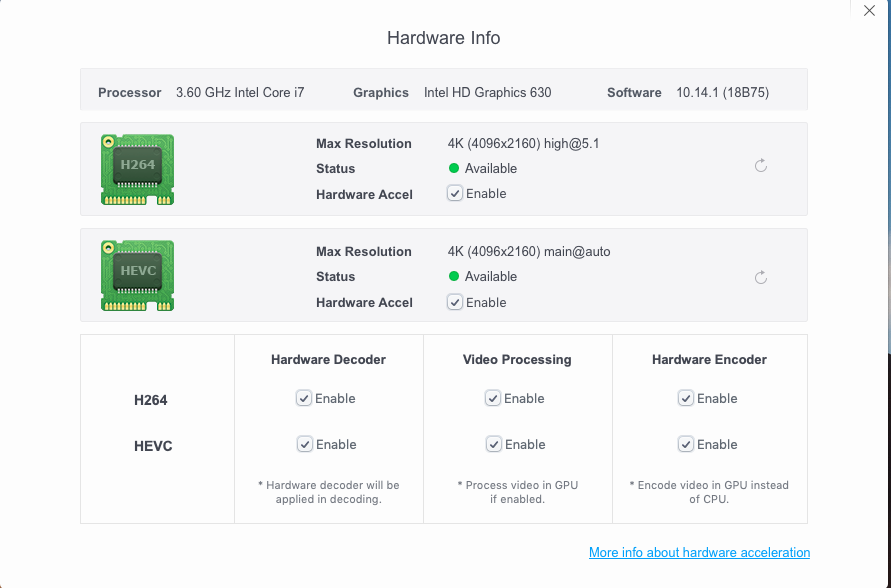
Task: Uncheck HEVC Video Processing Enable
Action: pyautogui.click(x=493, y=444)
